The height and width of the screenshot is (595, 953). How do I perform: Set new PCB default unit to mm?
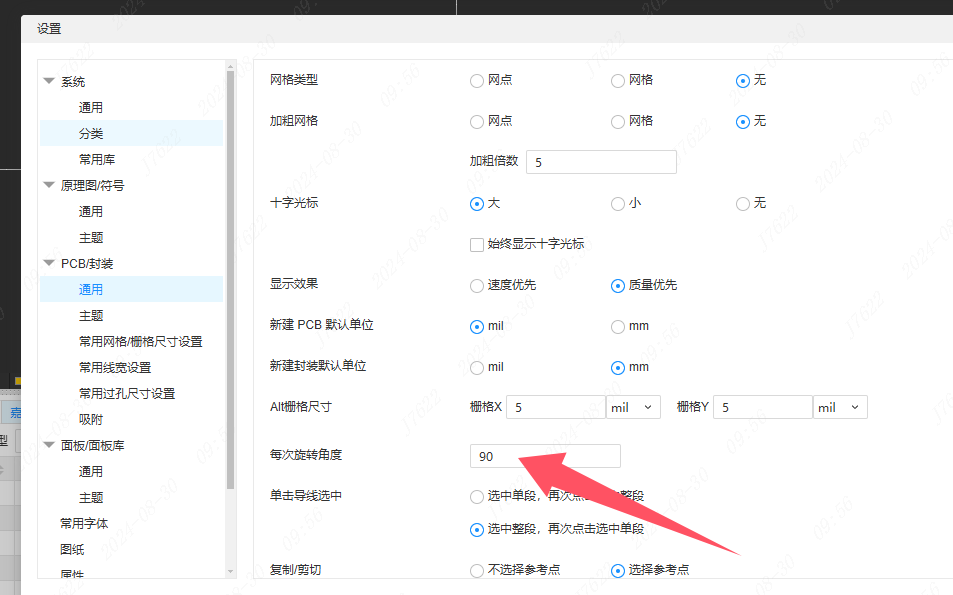pos(618,327)
